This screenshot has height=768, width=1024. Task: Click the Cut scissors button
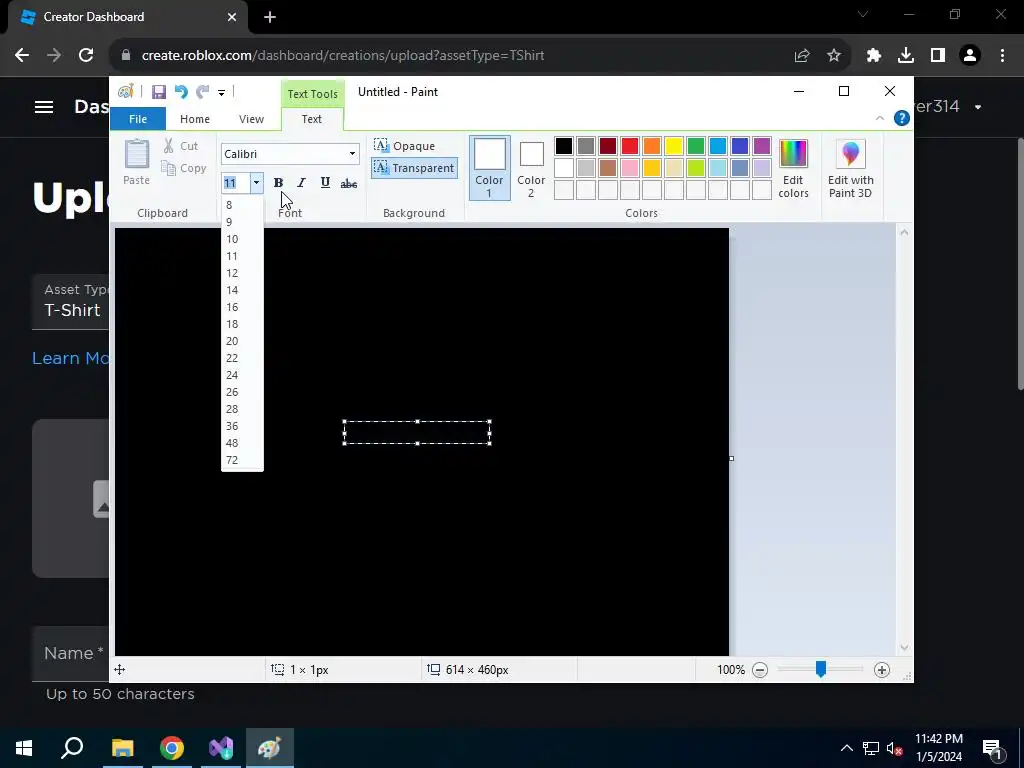click(x=181, y=146)
